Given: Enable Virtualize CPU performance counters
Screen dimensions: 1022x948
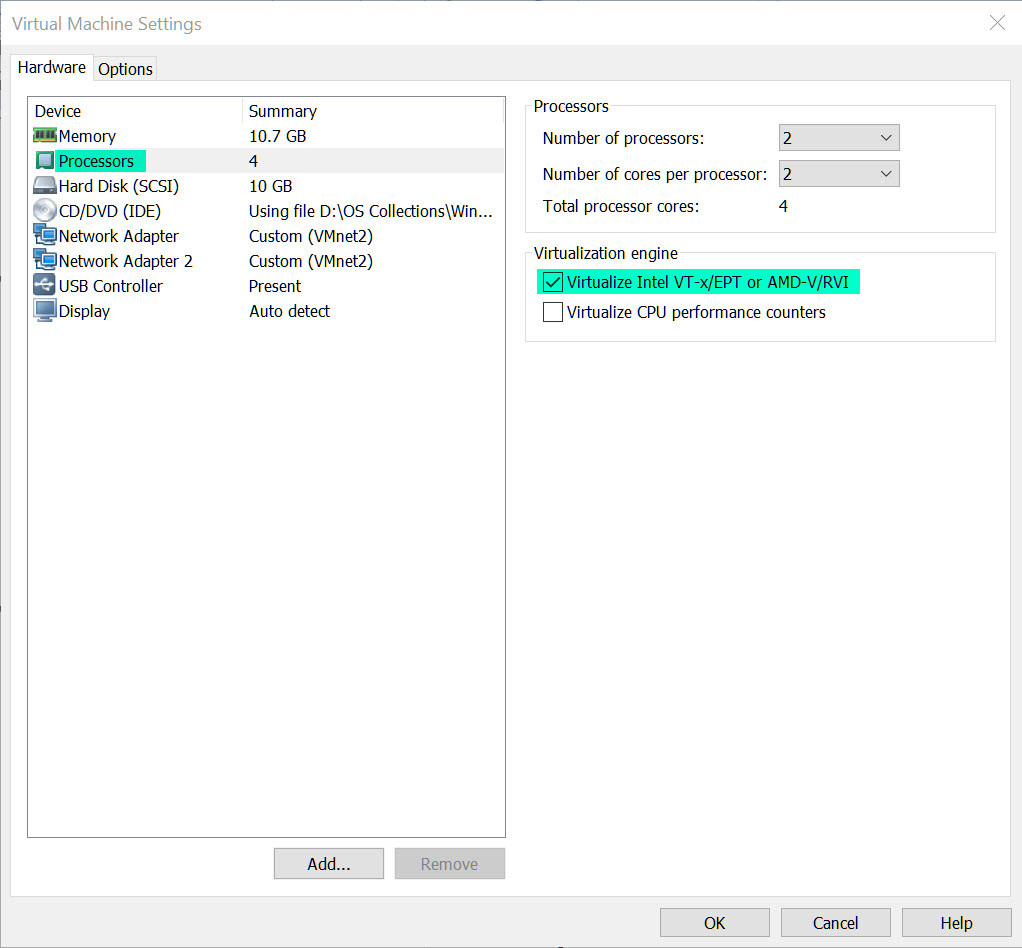Looking at the screenshot, I should point(553,312).
